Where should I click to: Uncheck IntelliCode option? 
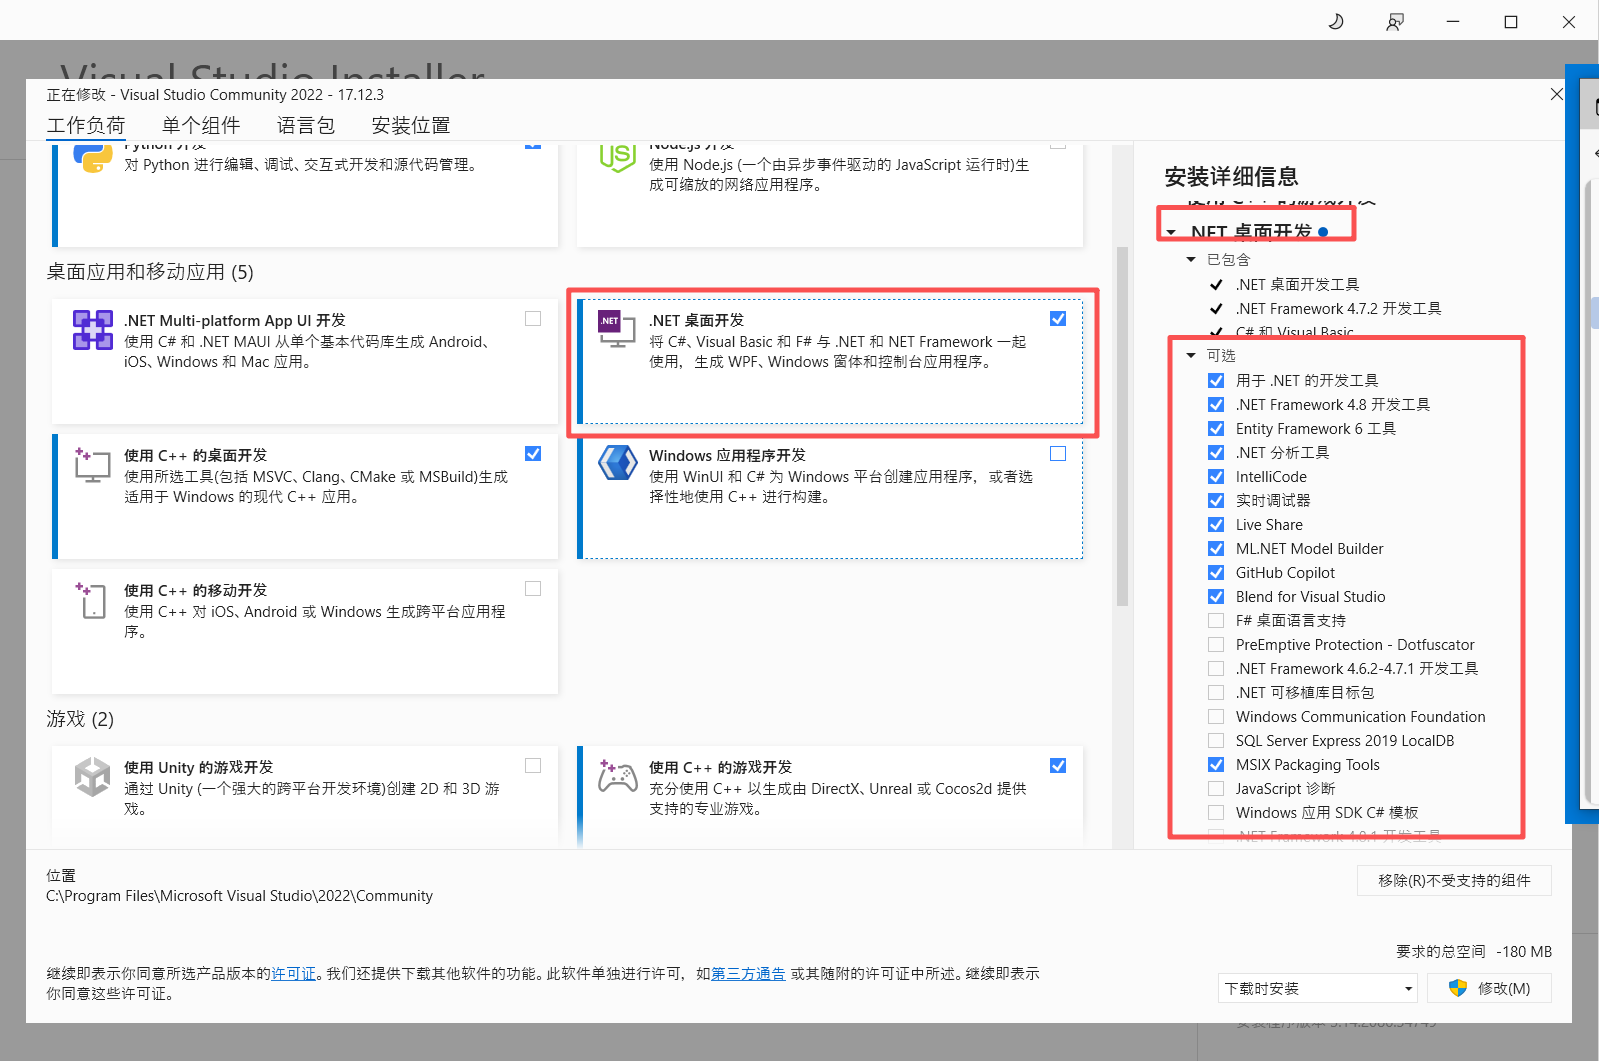click(1216, 477)
